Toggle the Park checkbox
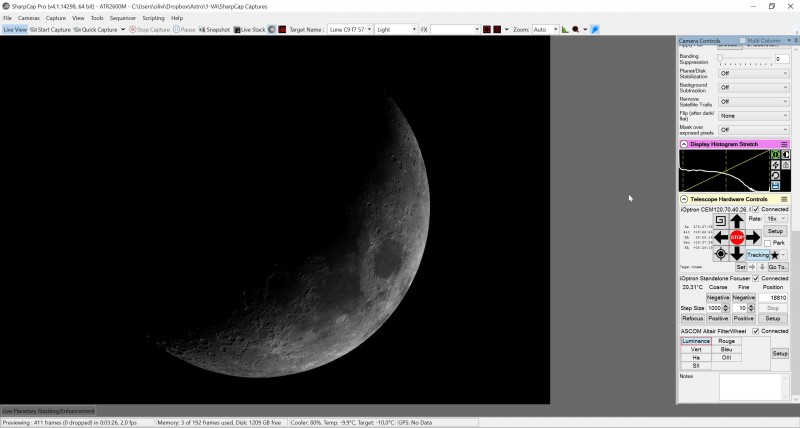The image size is (800, 428). (x=767, y=243)
